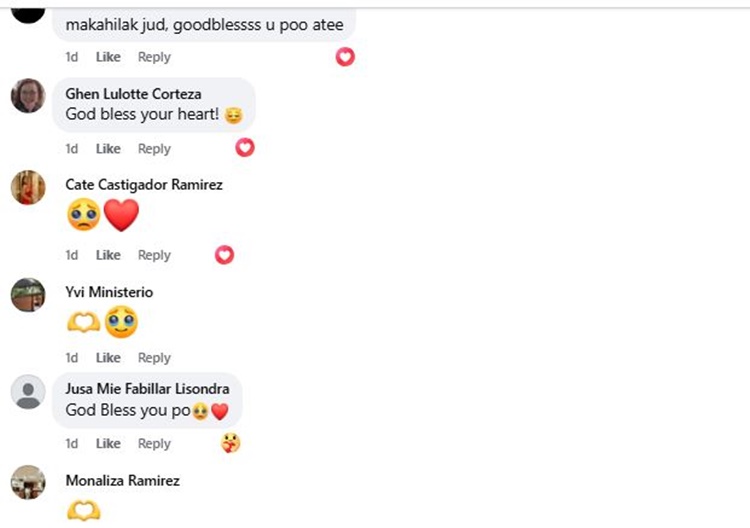The height and width of the screenshot is (528, 750).
Task: Reply to Ghen Lulotte Corteza's comment
Action: point(154,149)
